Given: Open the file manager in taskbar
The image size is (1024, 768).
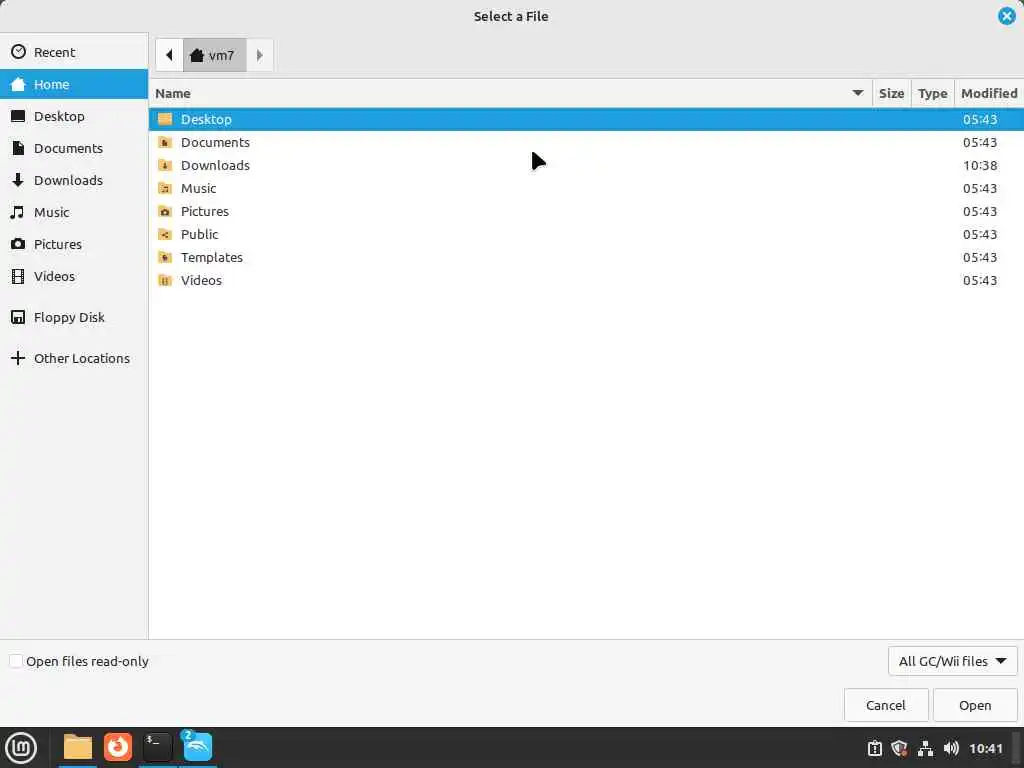Looking at the screenshot, I should 78,747.
